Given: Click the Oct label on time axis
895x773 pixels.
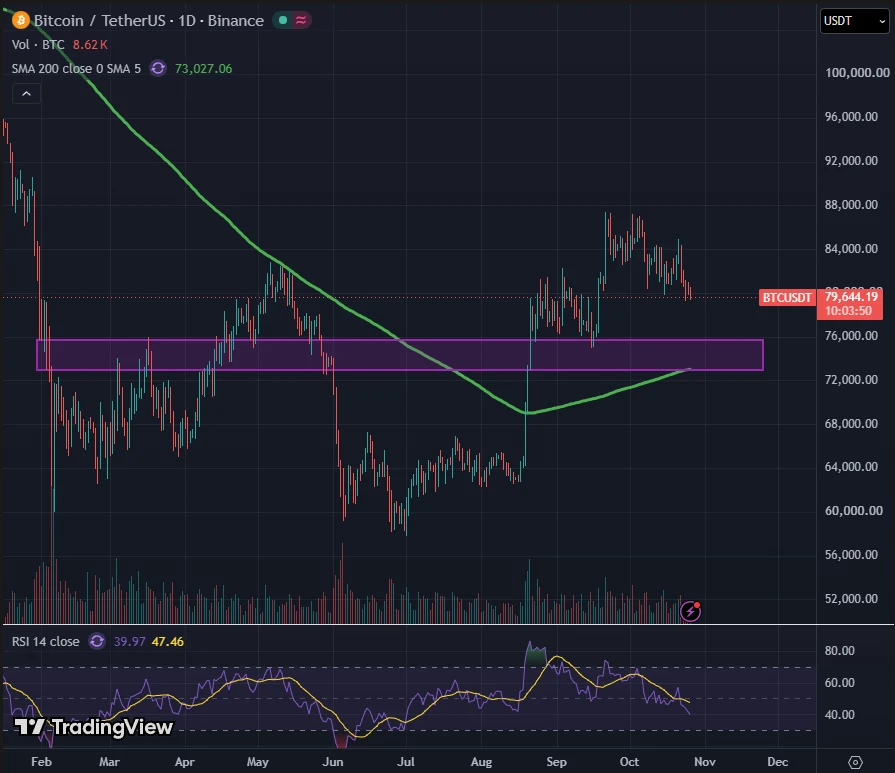Looking at the screenshot, I should [629, 762].
